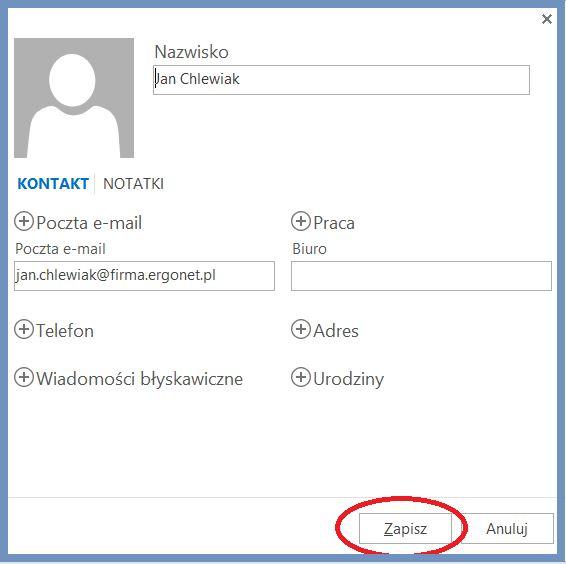Click the plus icon next to Adres
566x564 pixels.
(x=301, y=329)
